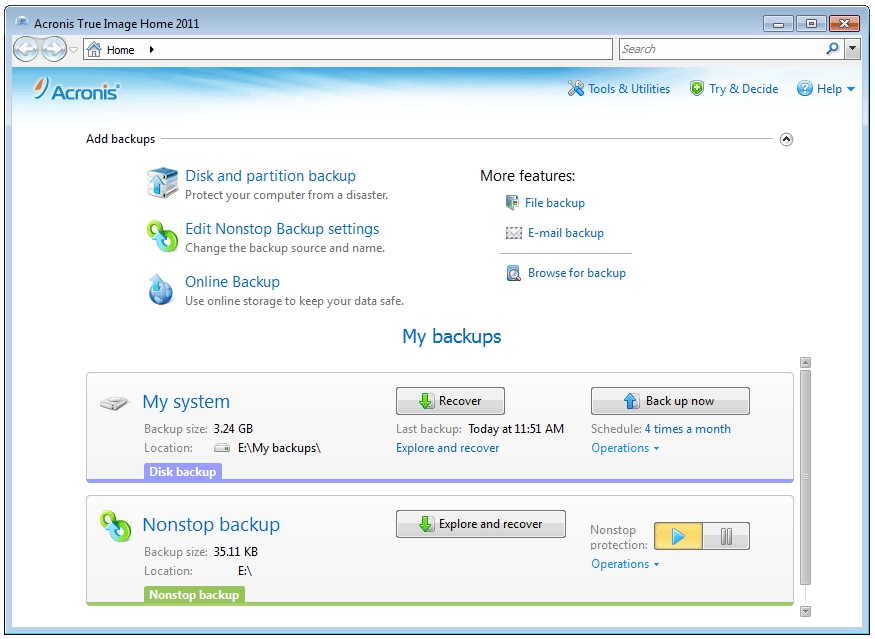Click the backups list scrollbar up arrow
This screenshot has height=639, width=875.
point(805,363)
